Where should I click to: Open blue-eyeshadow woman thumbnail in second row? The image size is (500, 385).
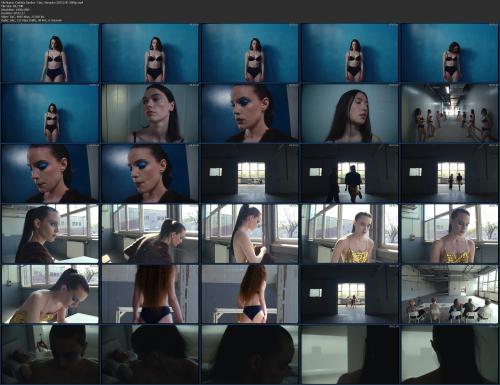point(250,113)
